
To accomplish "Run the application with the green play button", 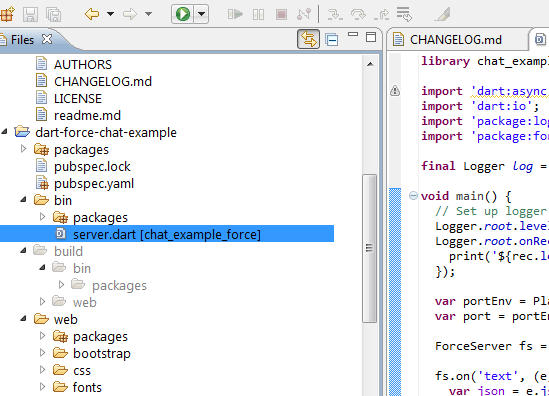I will [182, 14].
